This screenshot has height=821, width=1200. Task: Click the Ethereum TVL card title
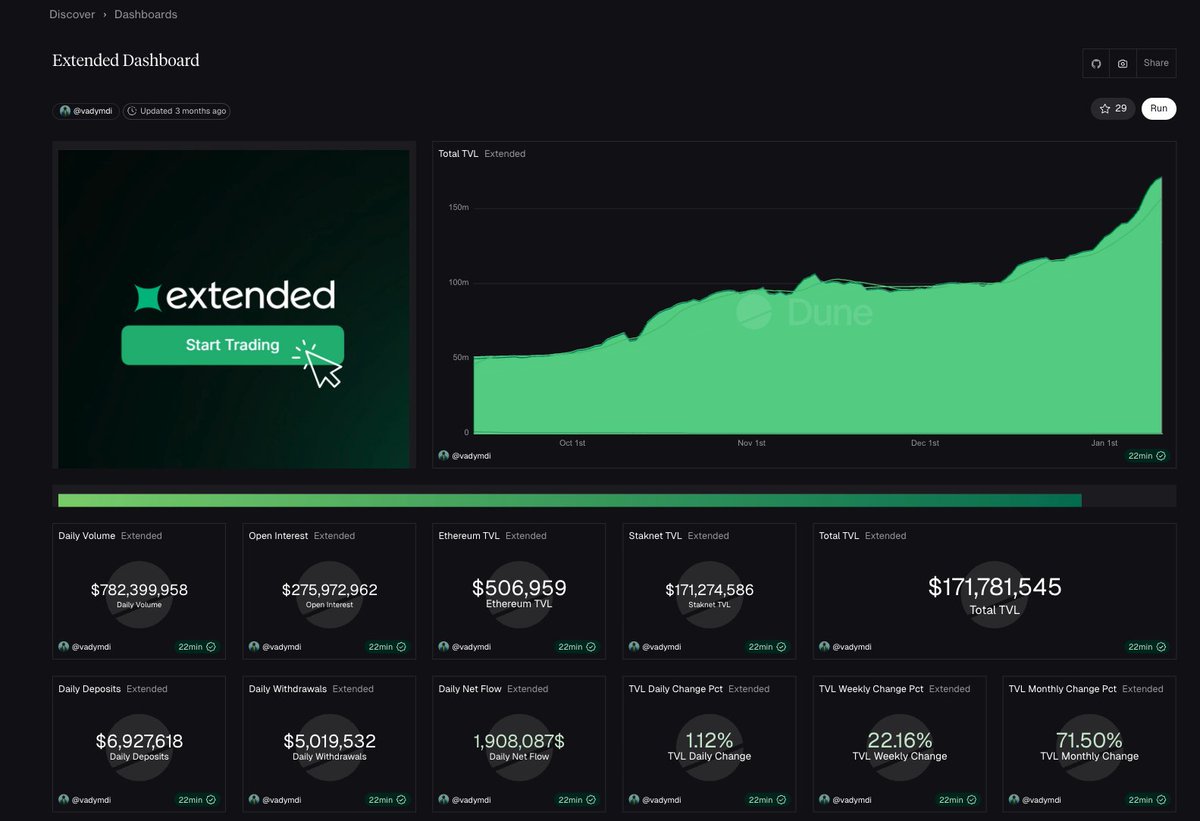(469, 536)
